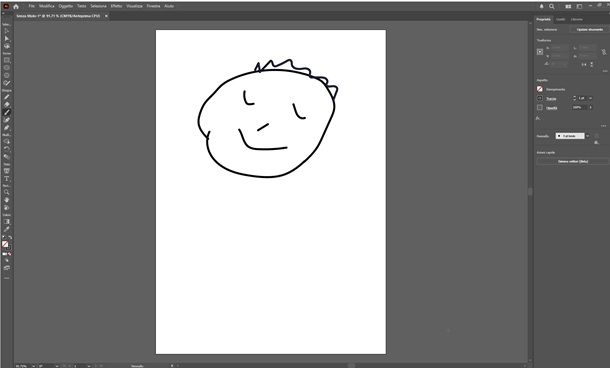Click the Opacità label link

click(x=552, y=108)
